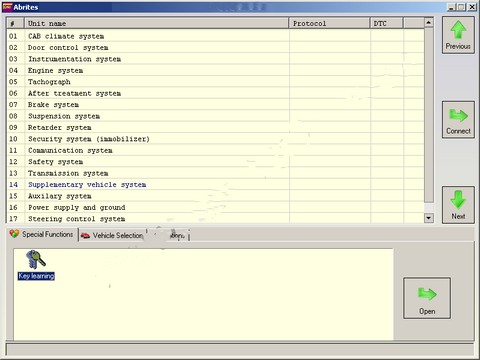Select Safety system row
This screenshot has height=360, width=480.
click(x=215, y=162)
